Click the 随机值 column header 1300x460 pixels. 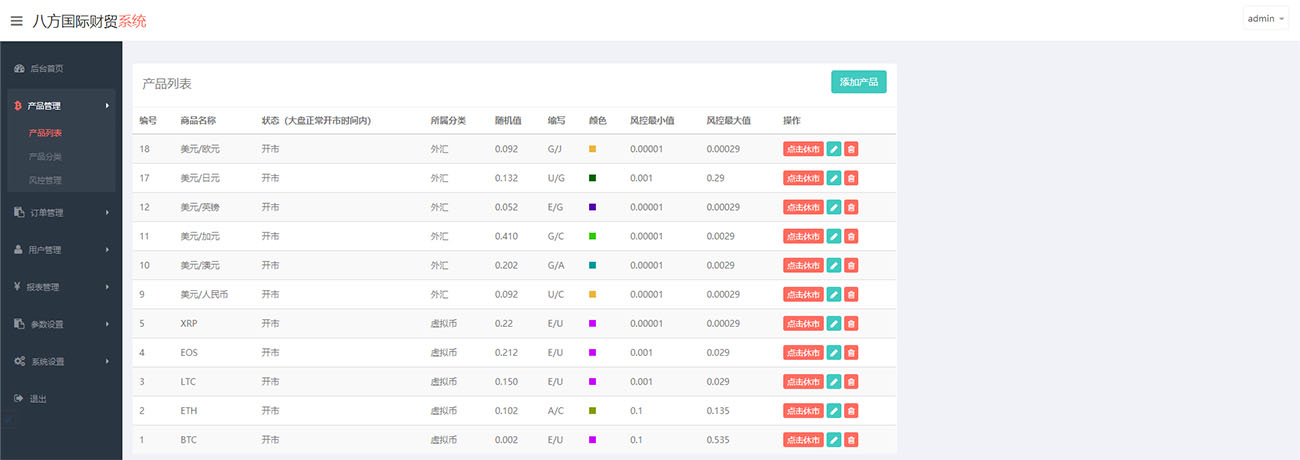click(508, 120)
